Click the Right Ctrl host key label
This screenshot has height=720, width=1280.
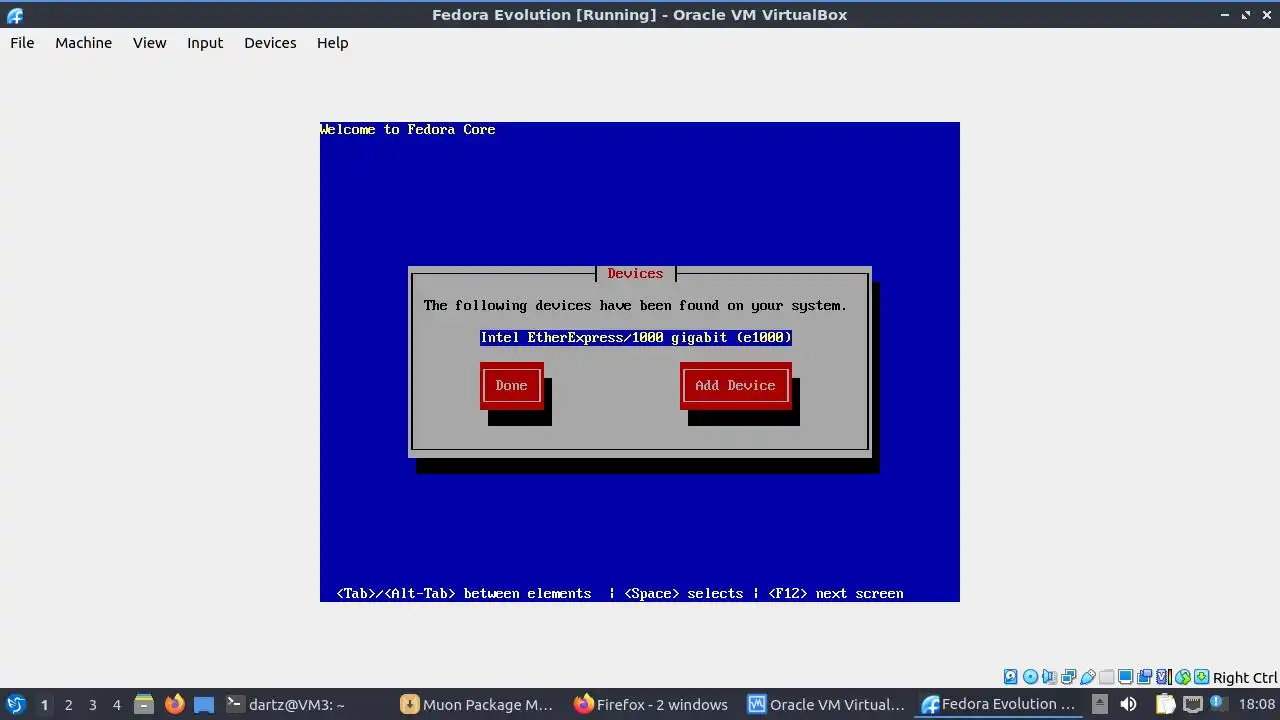point(1245,677)
